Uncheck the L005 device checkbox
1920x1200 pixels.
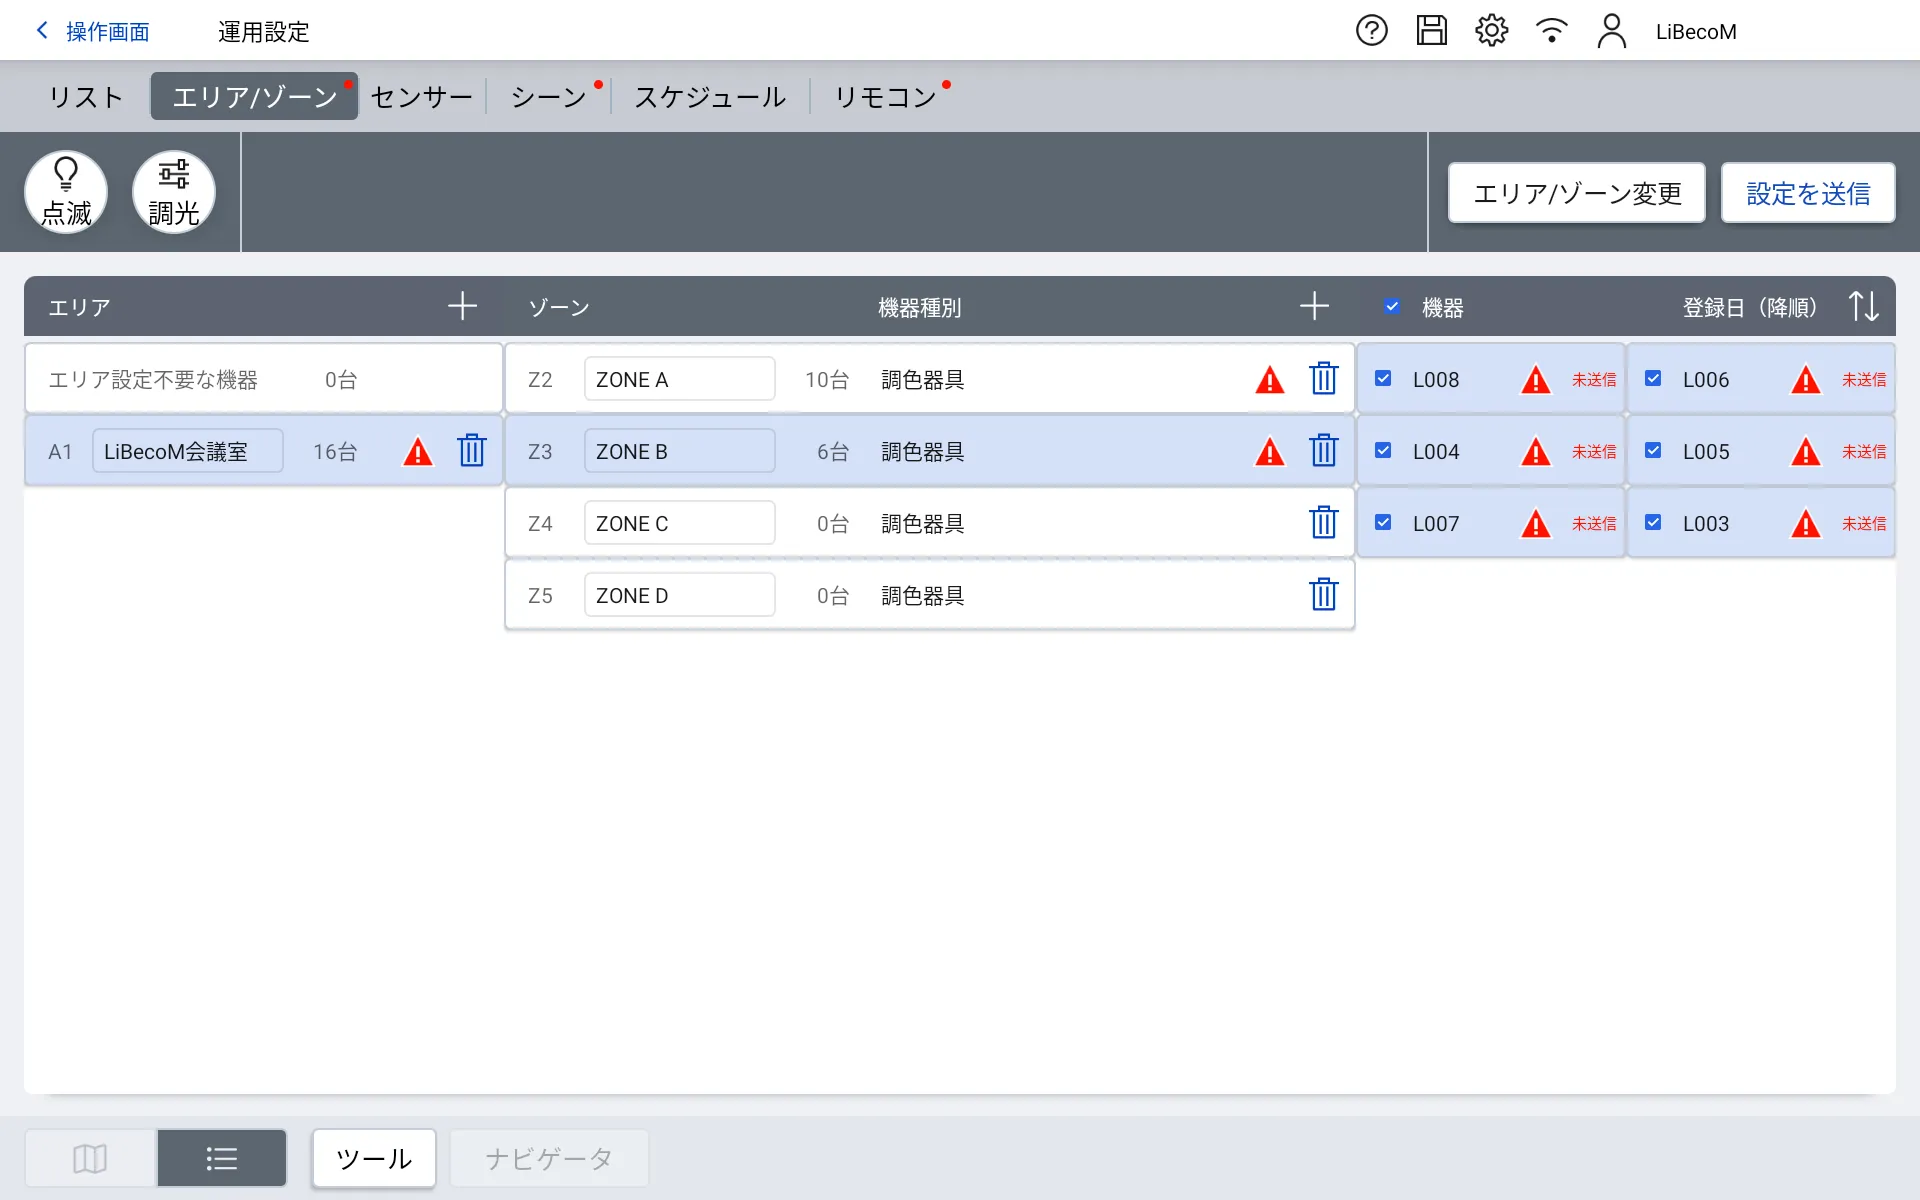point(1653,451)
